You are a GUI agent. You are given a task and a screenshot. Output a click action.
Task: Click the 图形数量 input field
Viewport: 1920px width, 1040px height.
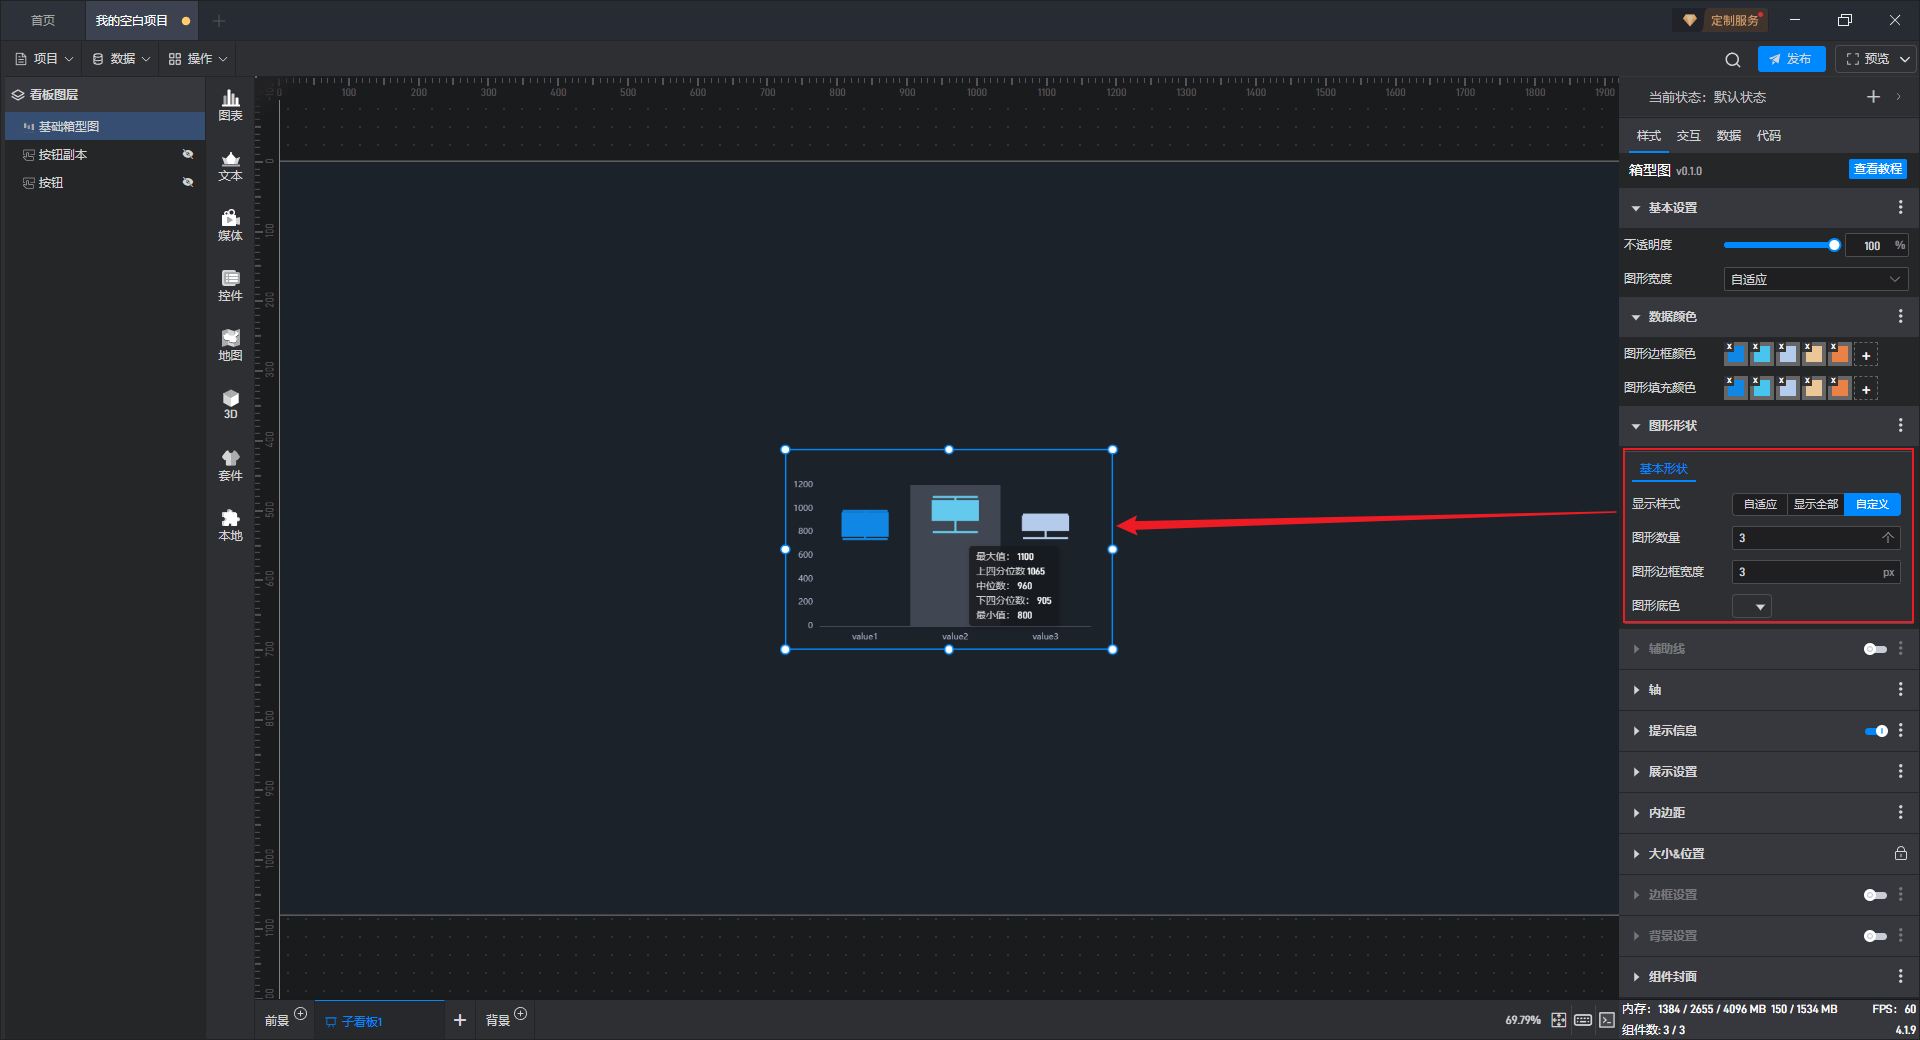1816,538
